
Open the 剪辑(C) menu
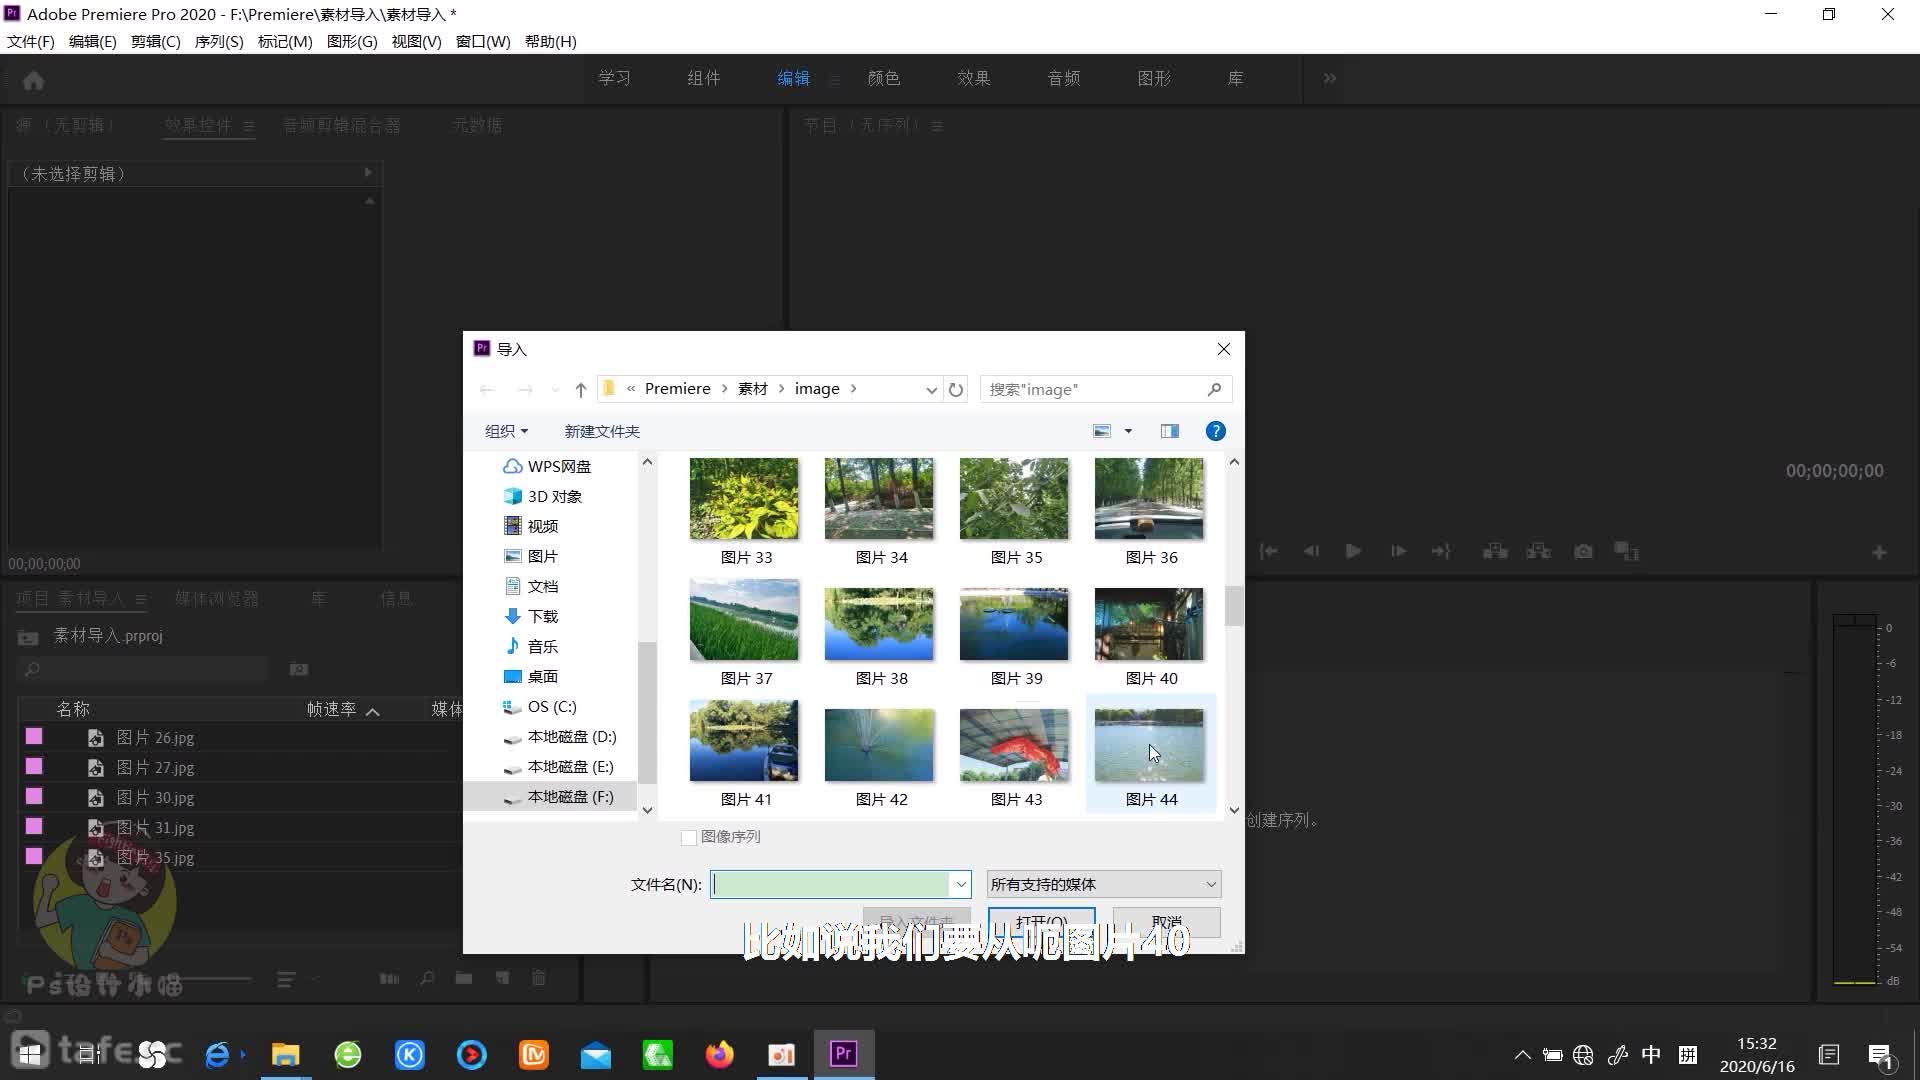point(155,41)
